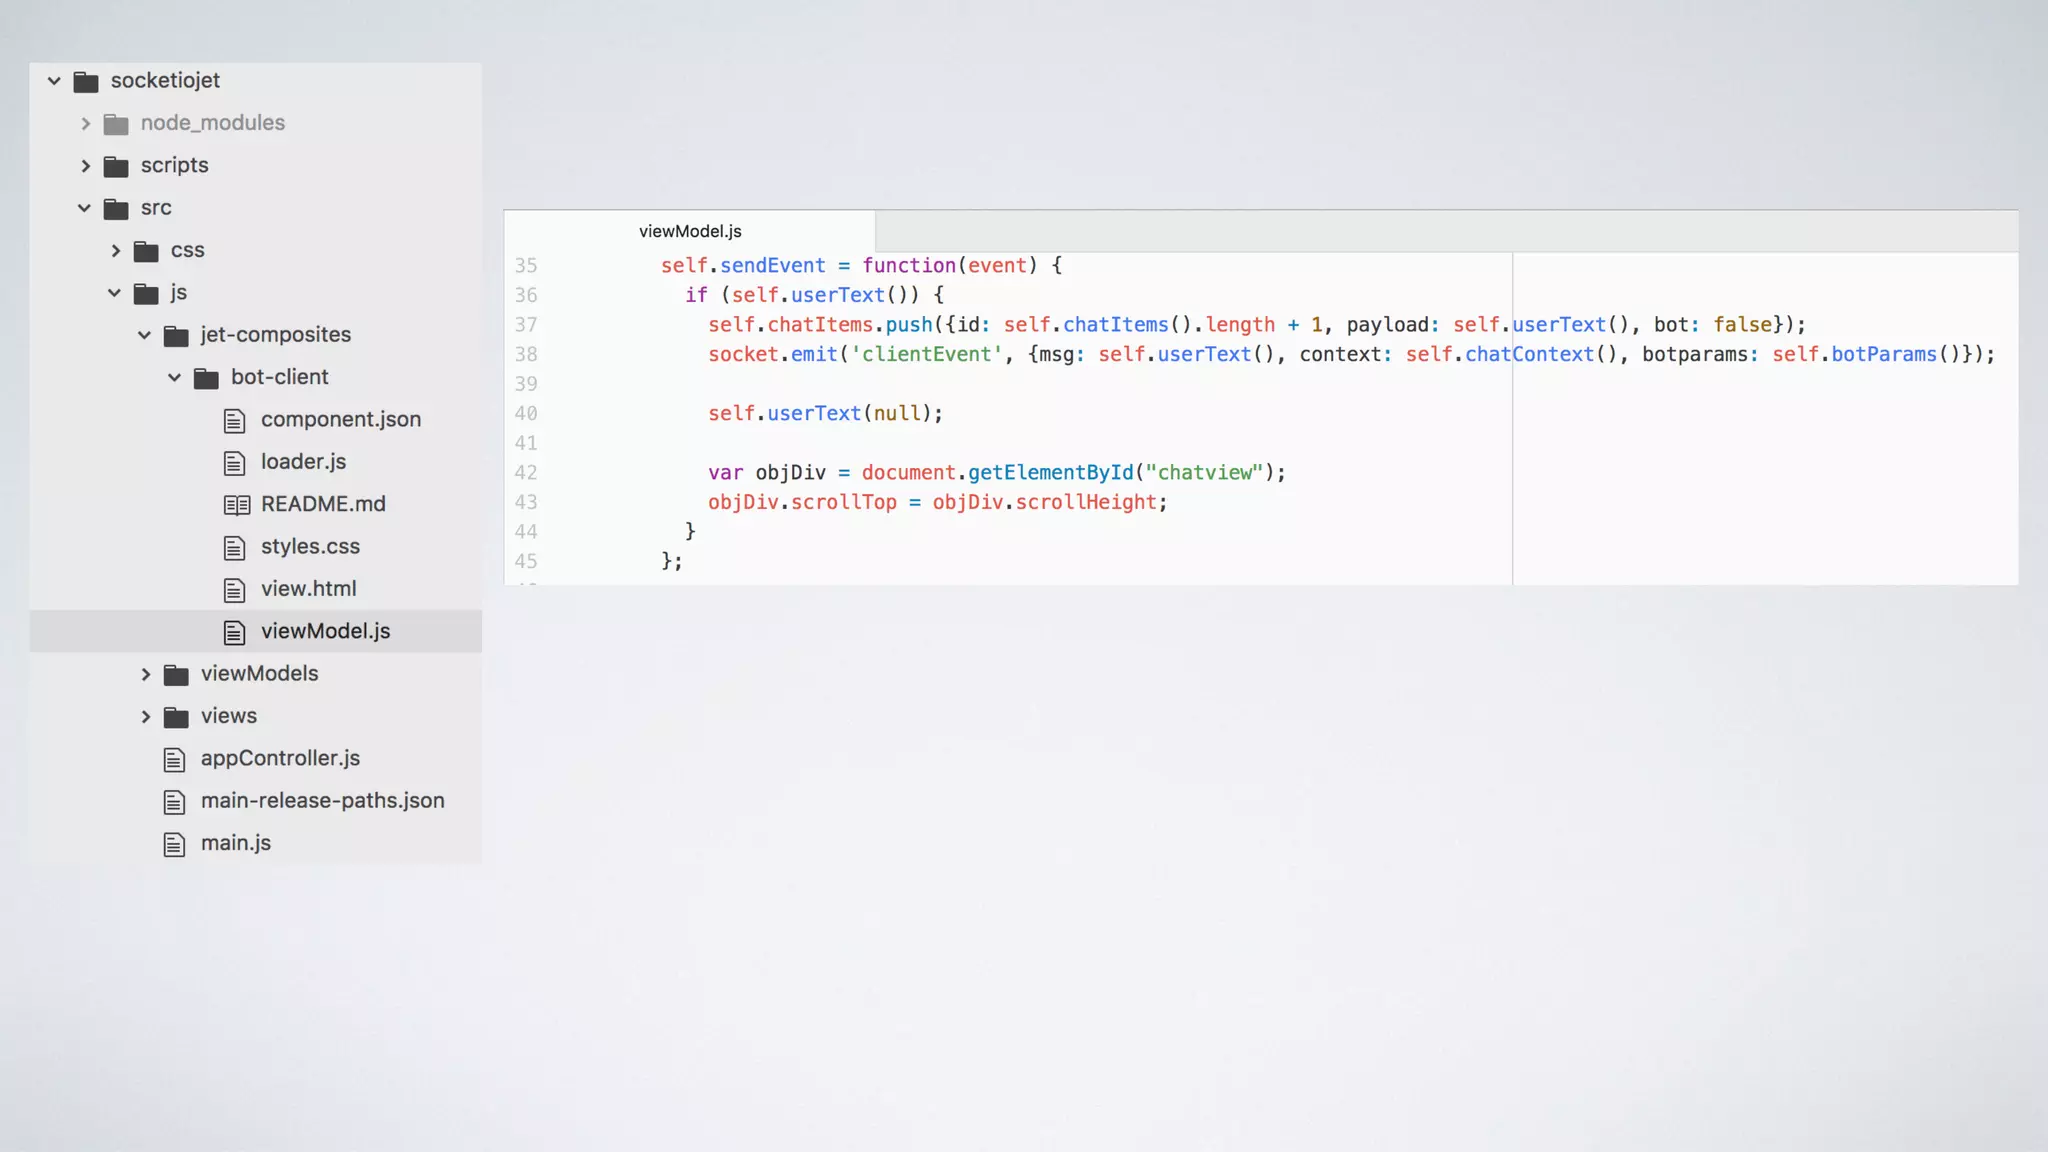This screenshot has width=2048, height=1152.
Task: Click the component.json file icon
Action: click(x=234, y=421)
